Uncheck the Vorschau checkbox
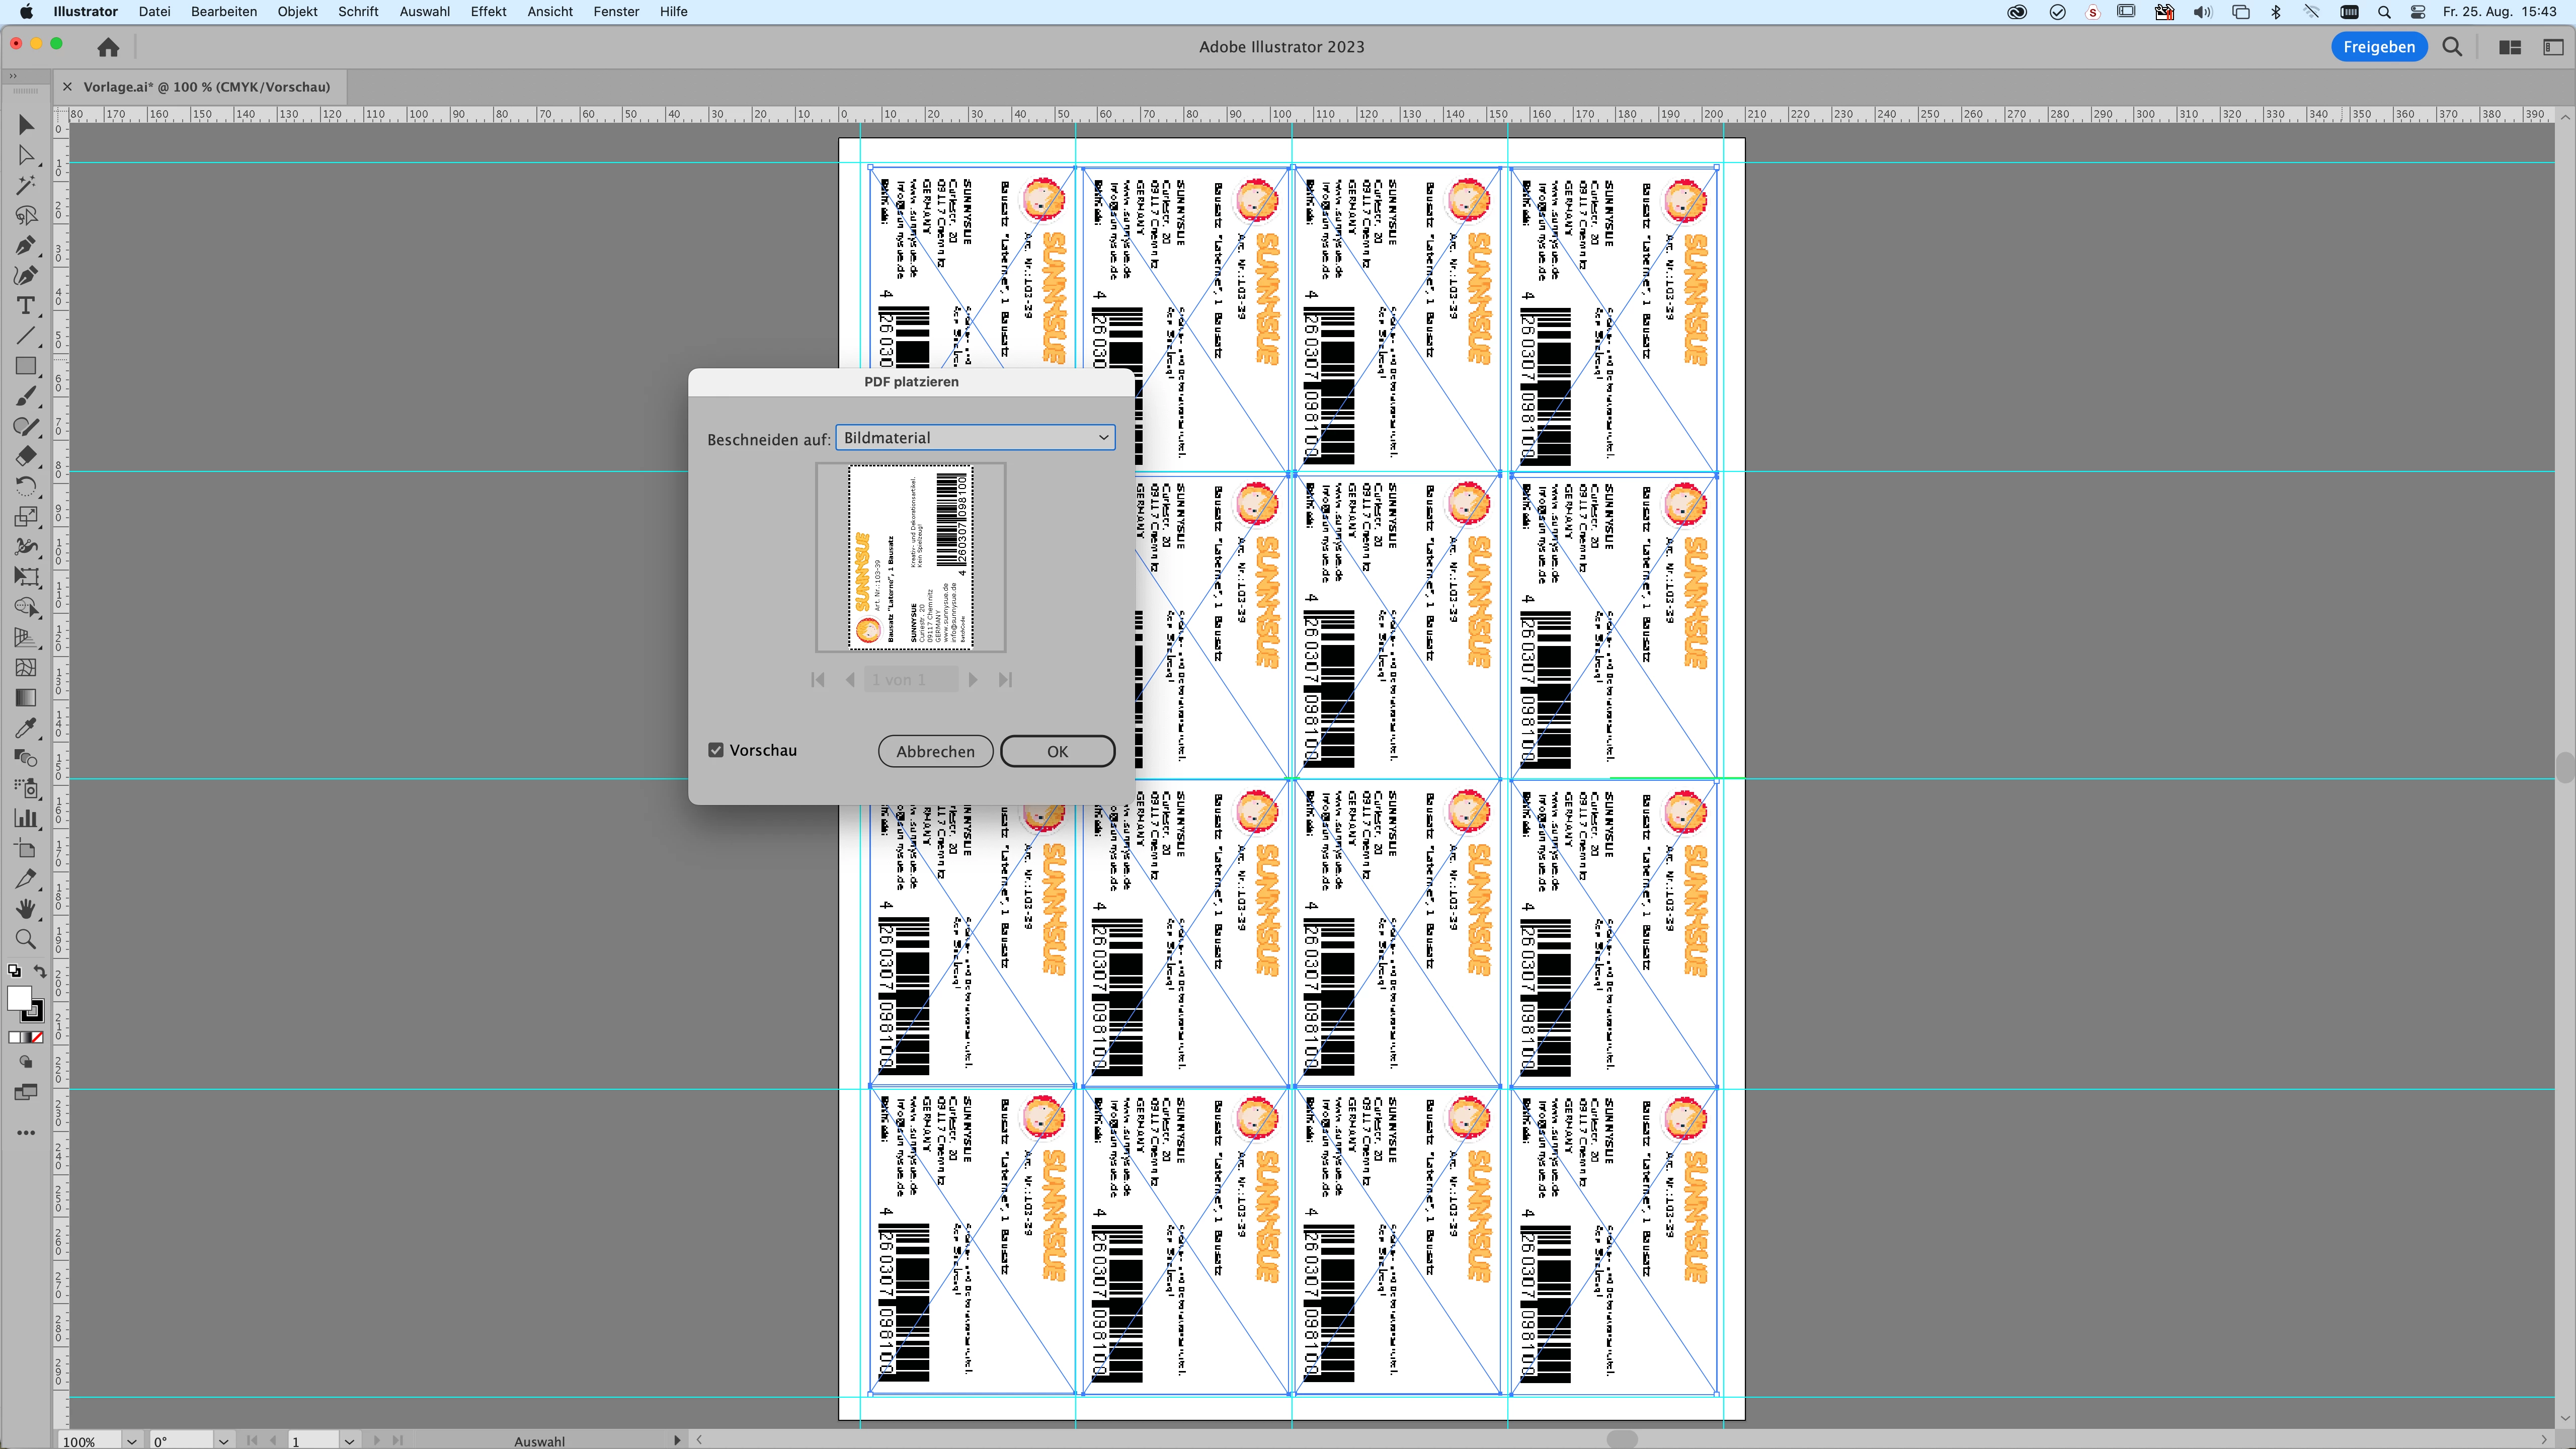 click(x=716, y=750)
